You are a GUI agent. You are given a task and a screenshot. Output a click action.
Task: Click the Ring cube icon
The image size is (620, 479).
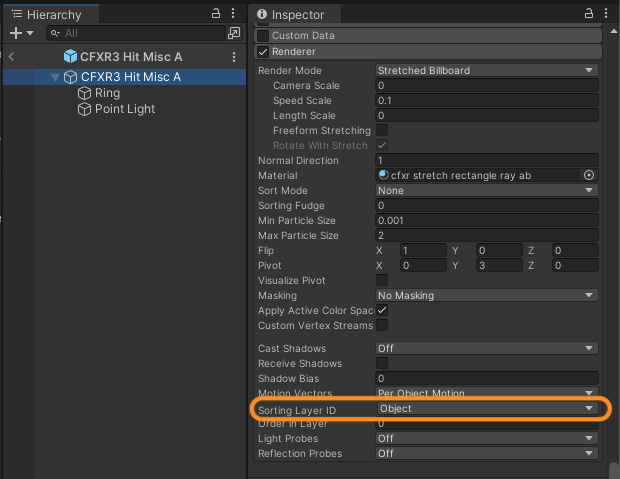pos(84,93)
